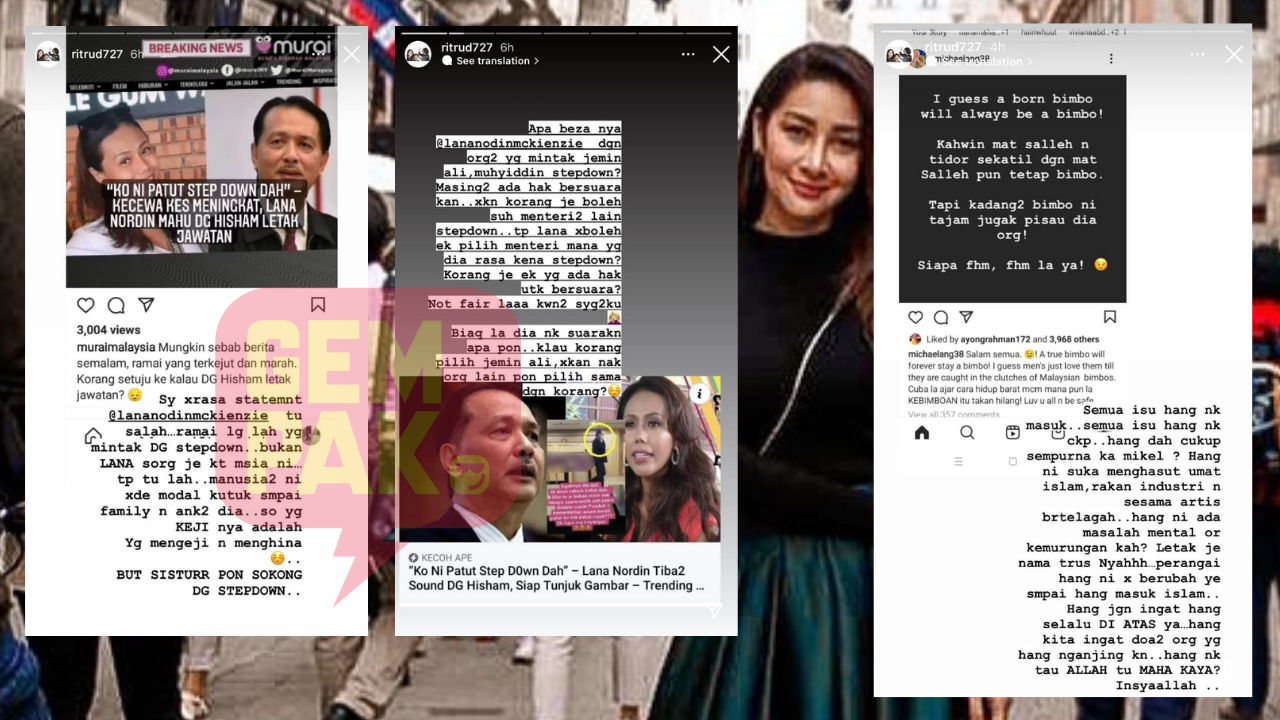Tap Home tab in right story nav bar
The image size is (1280, 720).
pos(922,432)
